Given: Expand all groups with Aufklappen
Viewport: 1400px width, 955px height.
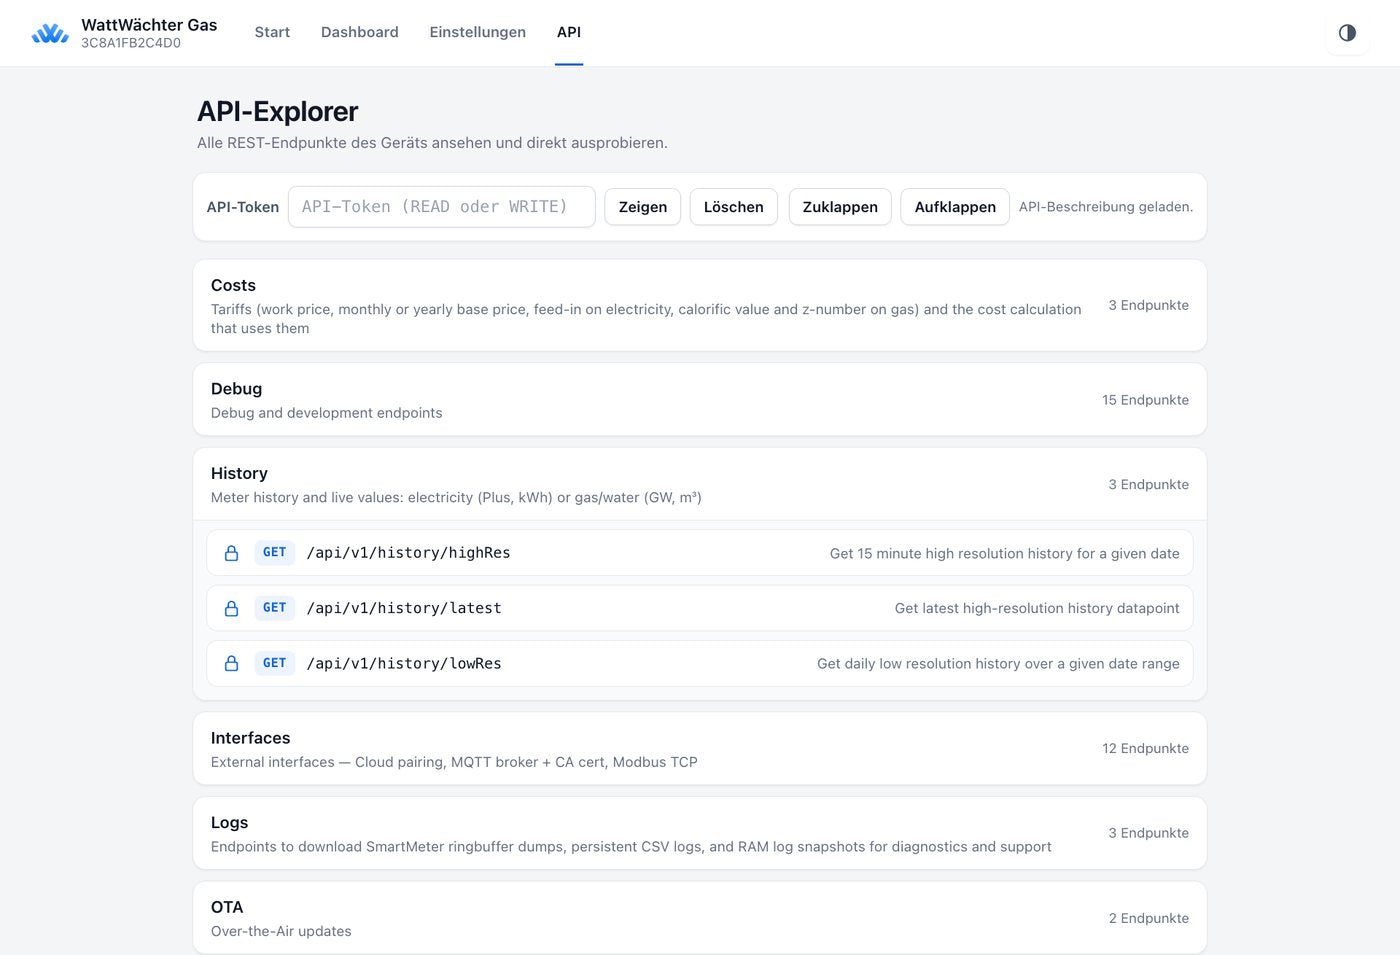Looking at the screenshot, I should [955, 207].
